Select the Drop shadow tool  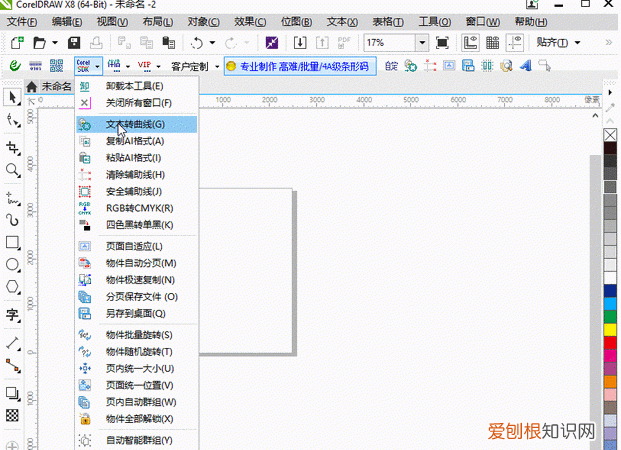13,394
